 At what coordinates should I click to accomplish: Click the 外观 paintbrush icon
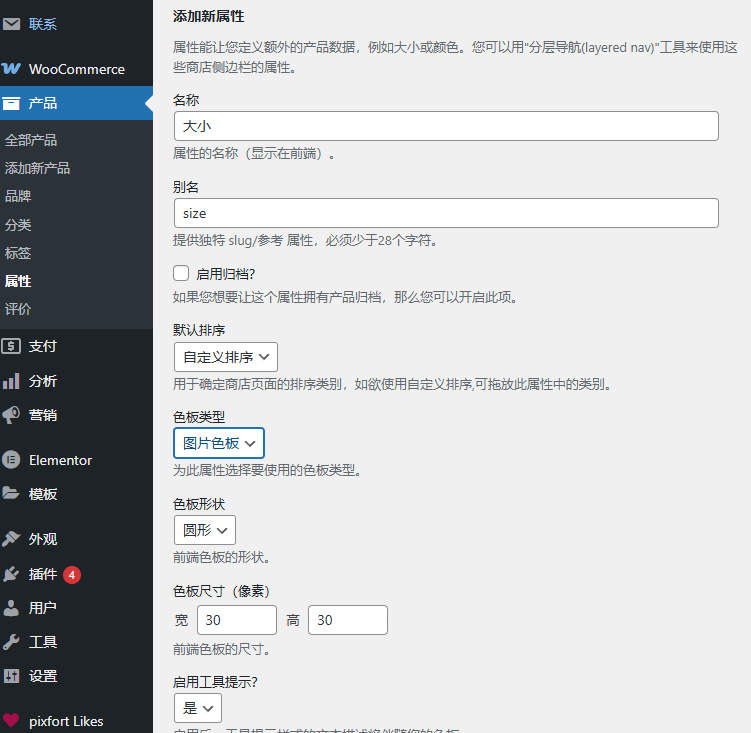click(11, 538)
